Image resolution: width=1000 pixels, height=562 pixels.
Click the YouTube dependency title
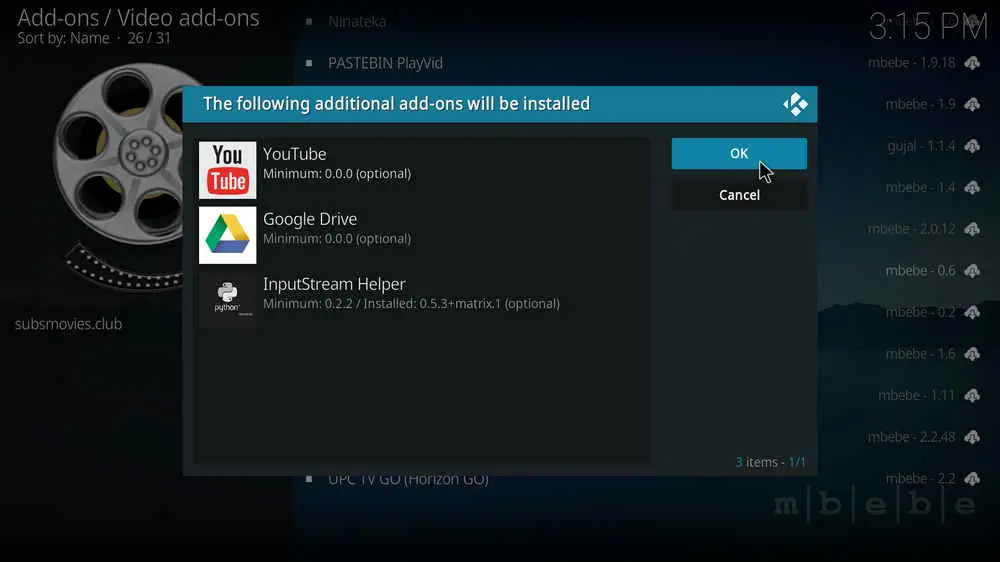[295, 154]
